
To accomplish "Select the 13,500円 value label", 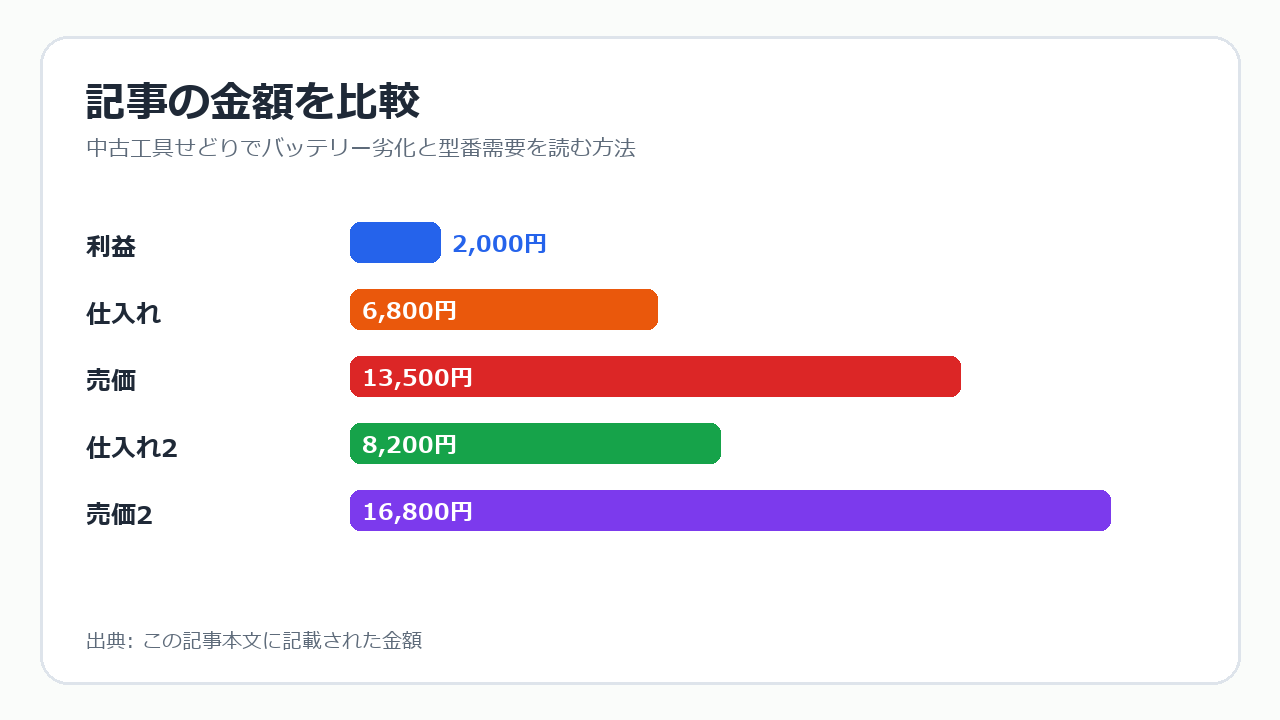I will [417, 378].
